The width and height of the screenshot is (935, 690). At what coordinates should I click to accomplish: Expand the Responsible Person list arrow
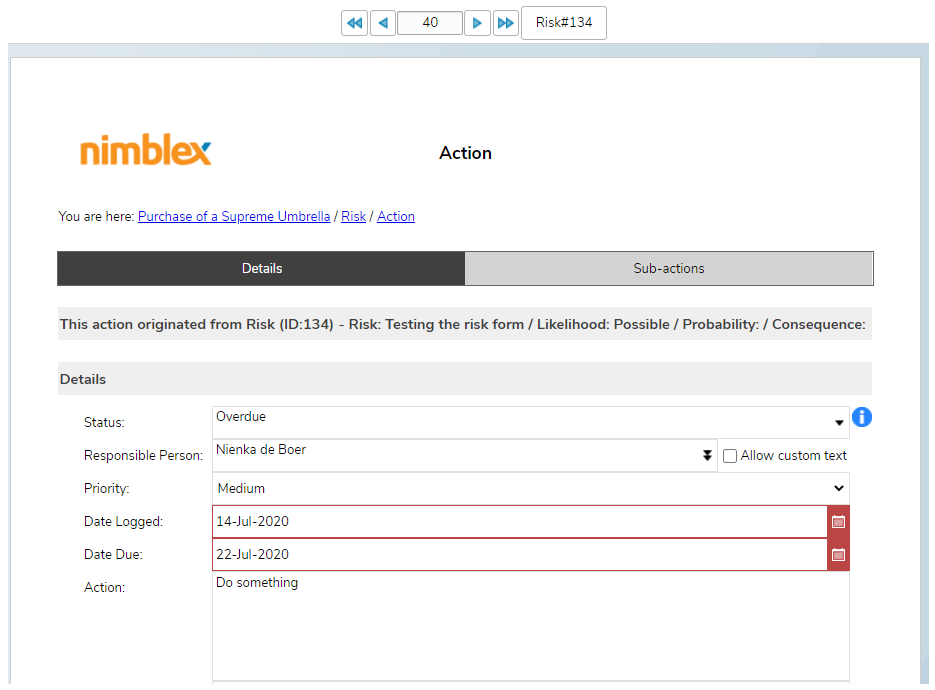tap(707, 456)
